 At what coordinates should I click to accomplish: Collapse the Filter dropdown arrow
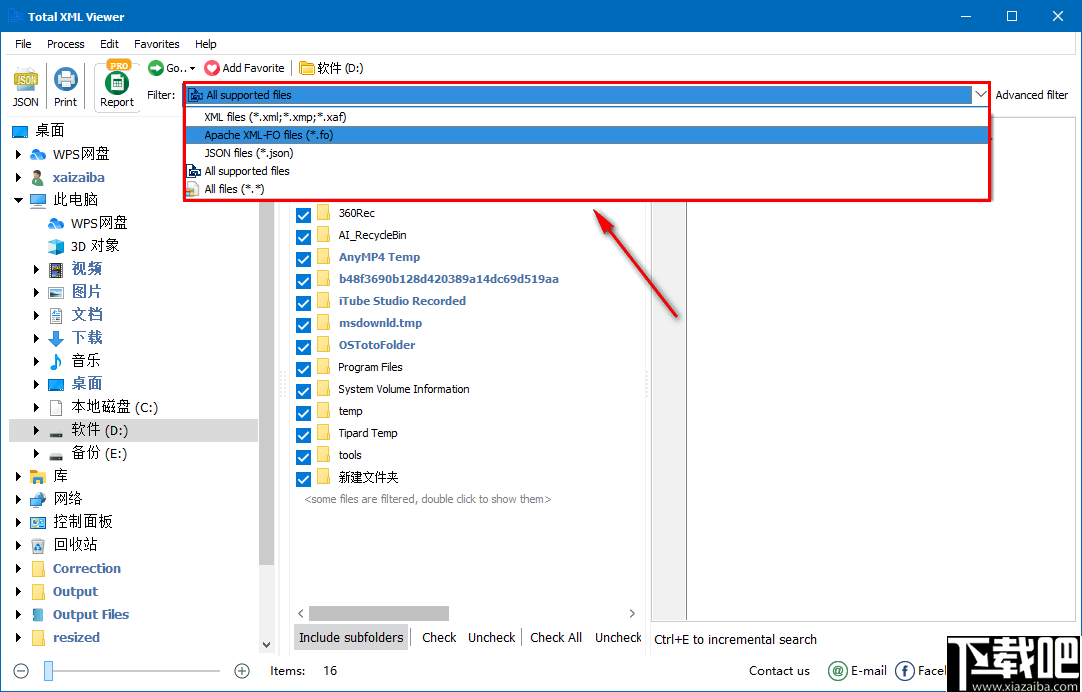(981, 95)
